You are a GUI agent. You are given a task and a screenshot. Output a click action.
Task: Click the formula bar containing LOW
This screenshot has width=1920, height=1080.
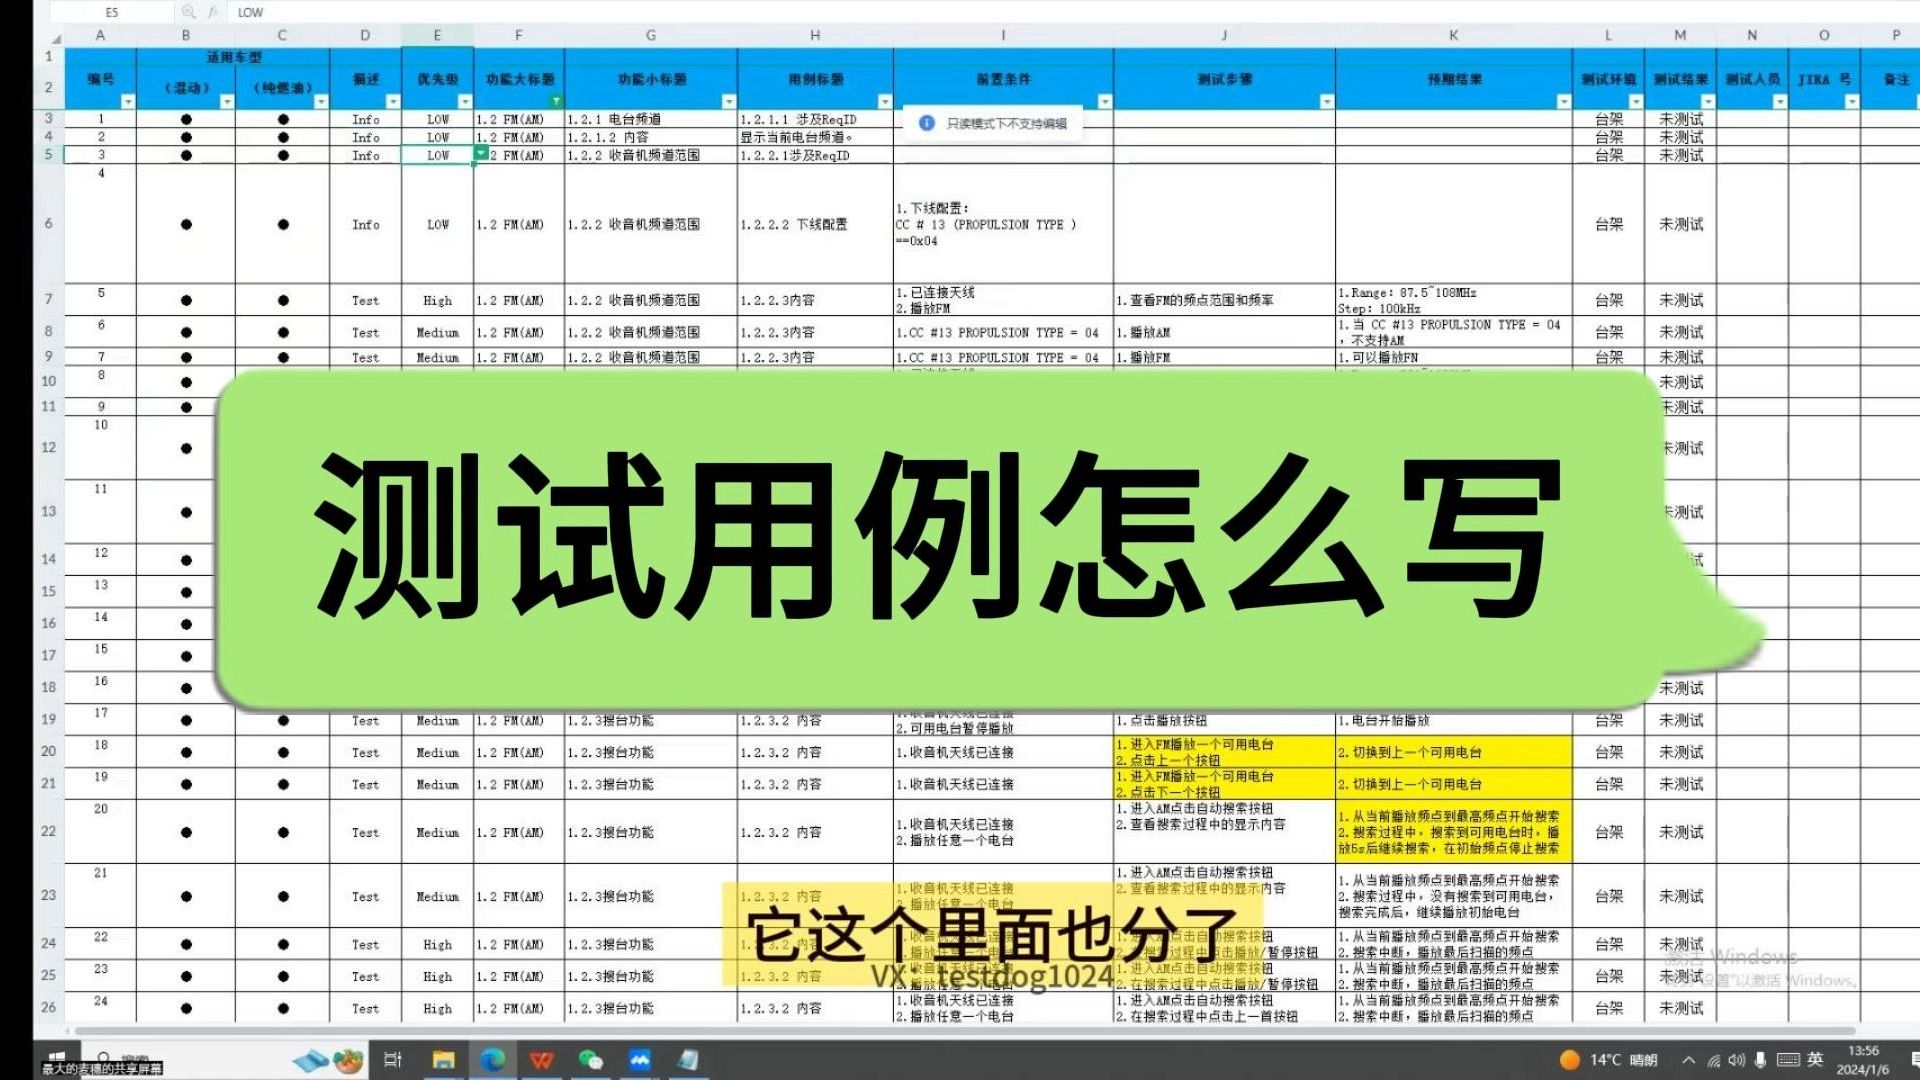1075,12
